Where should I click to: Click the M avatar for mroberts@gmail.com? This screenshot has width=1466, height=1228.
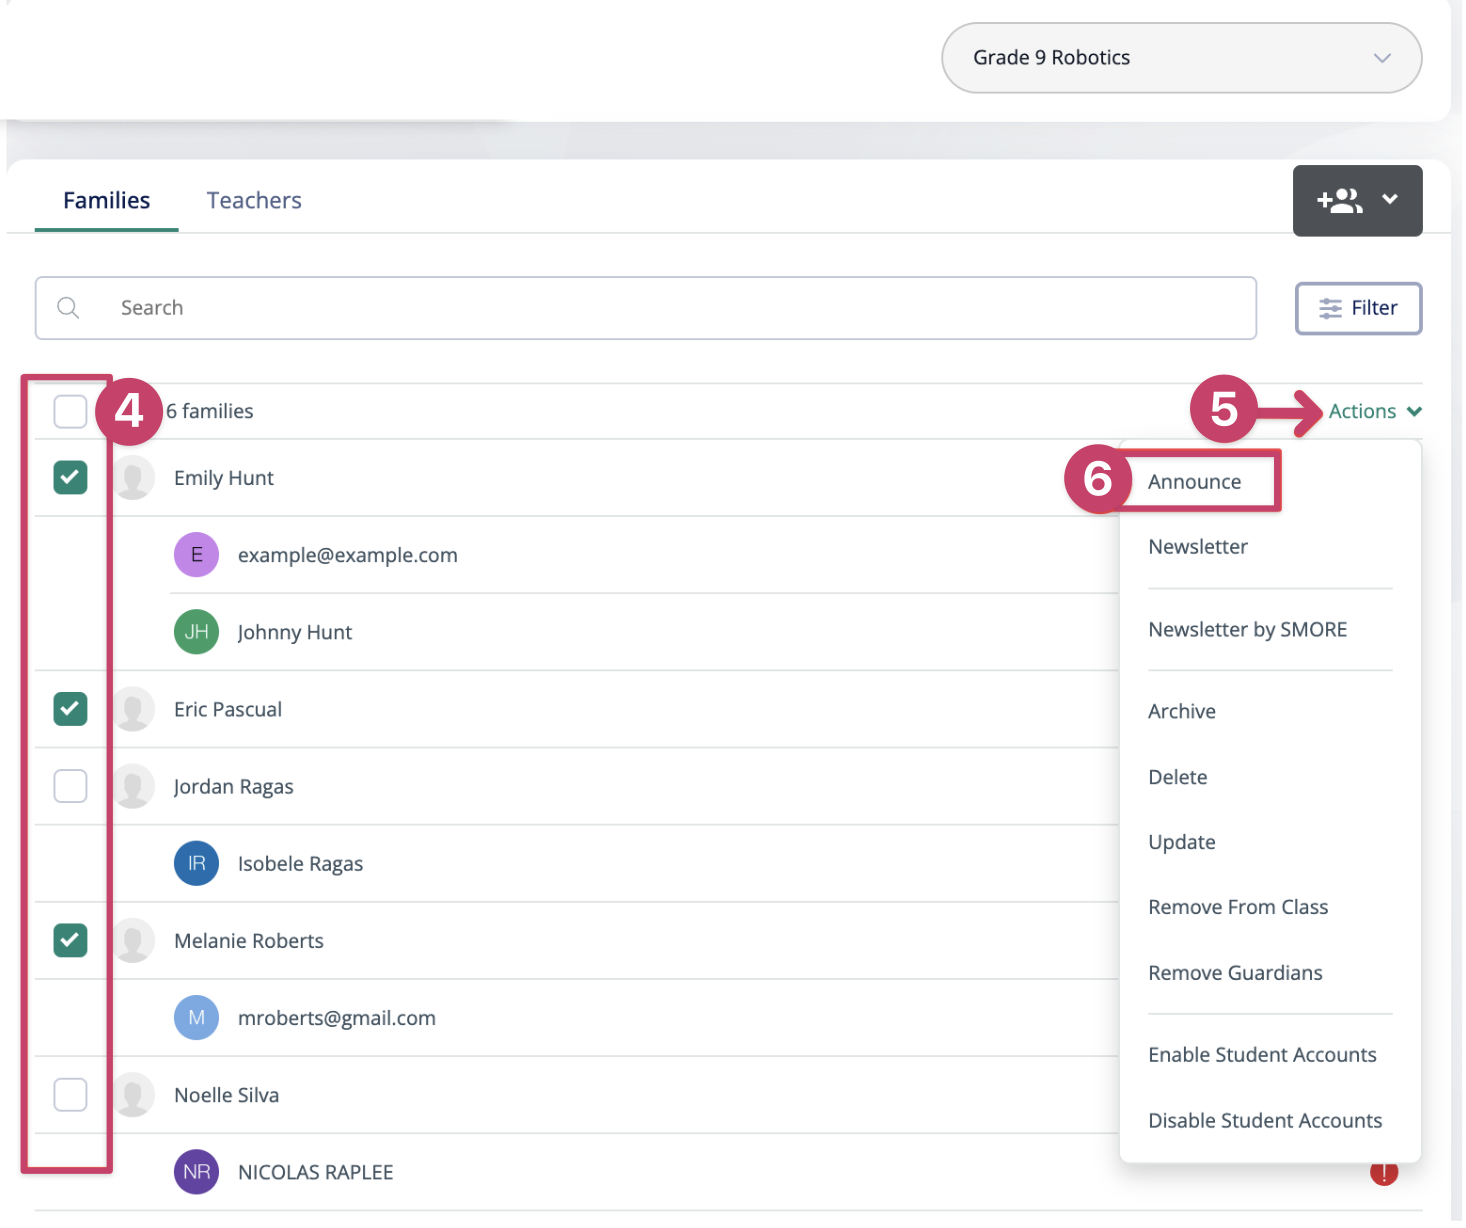(196, 1018)
